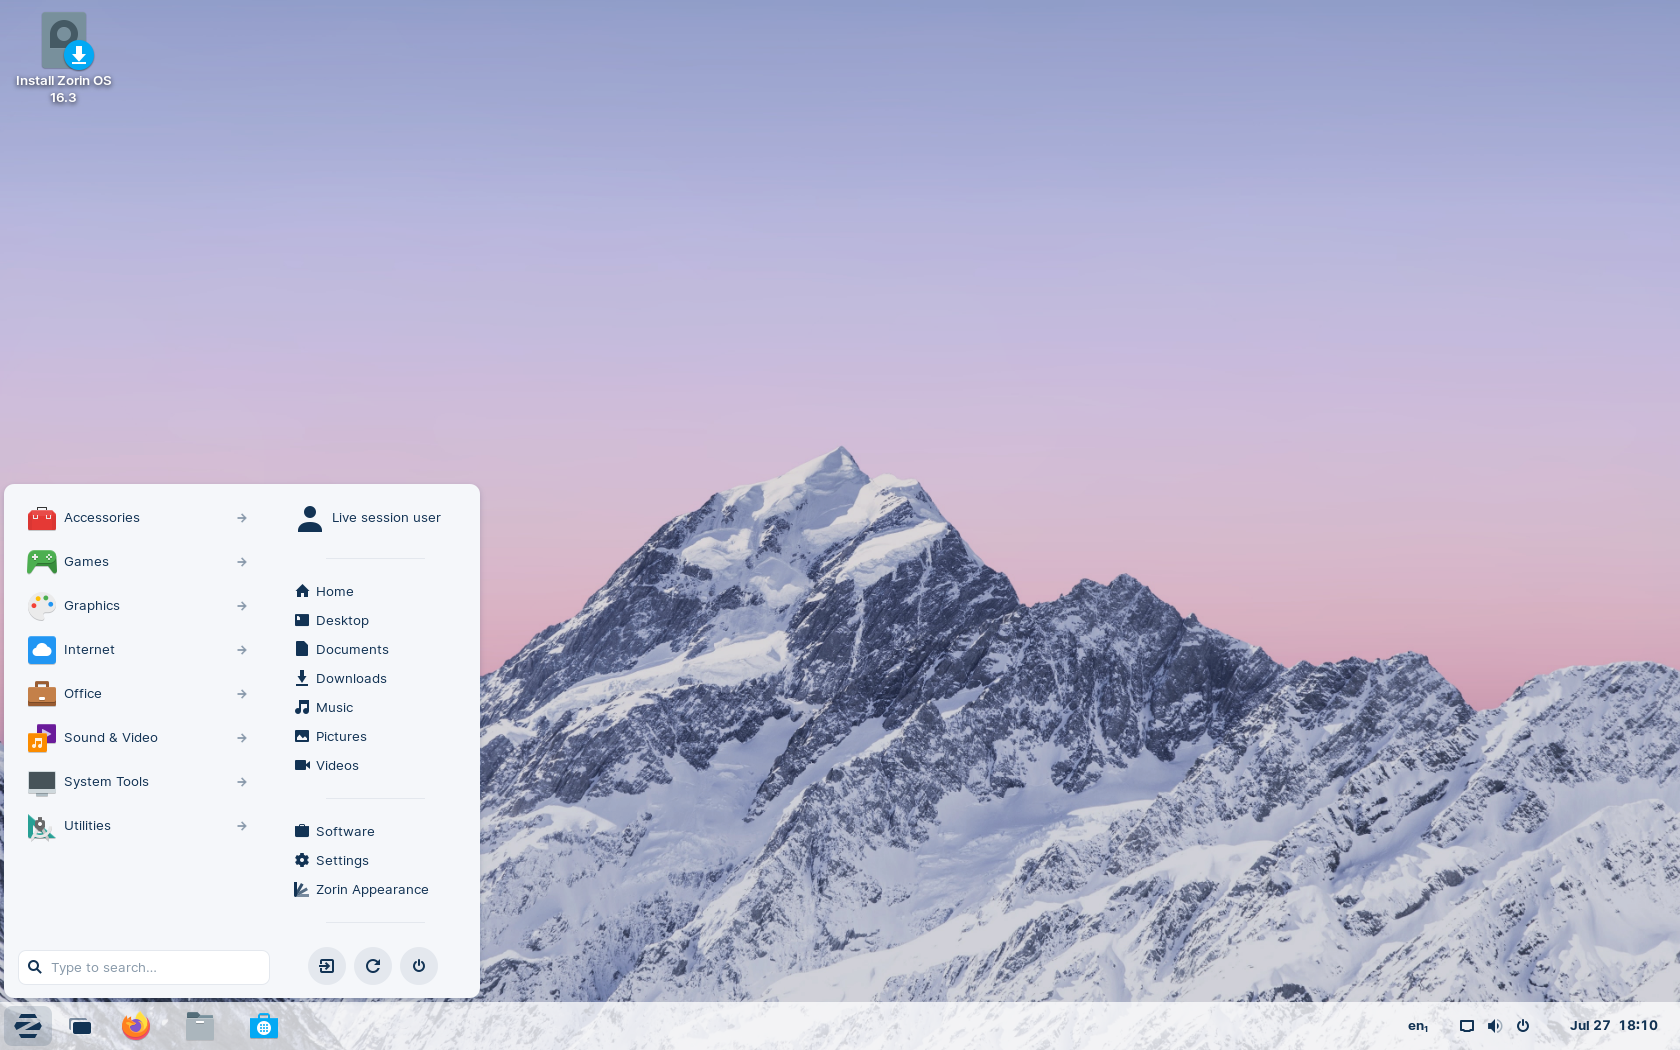Expand the Games category
The height and width of the screenshot is (1050, 1680).
click(x=87, y=562)
